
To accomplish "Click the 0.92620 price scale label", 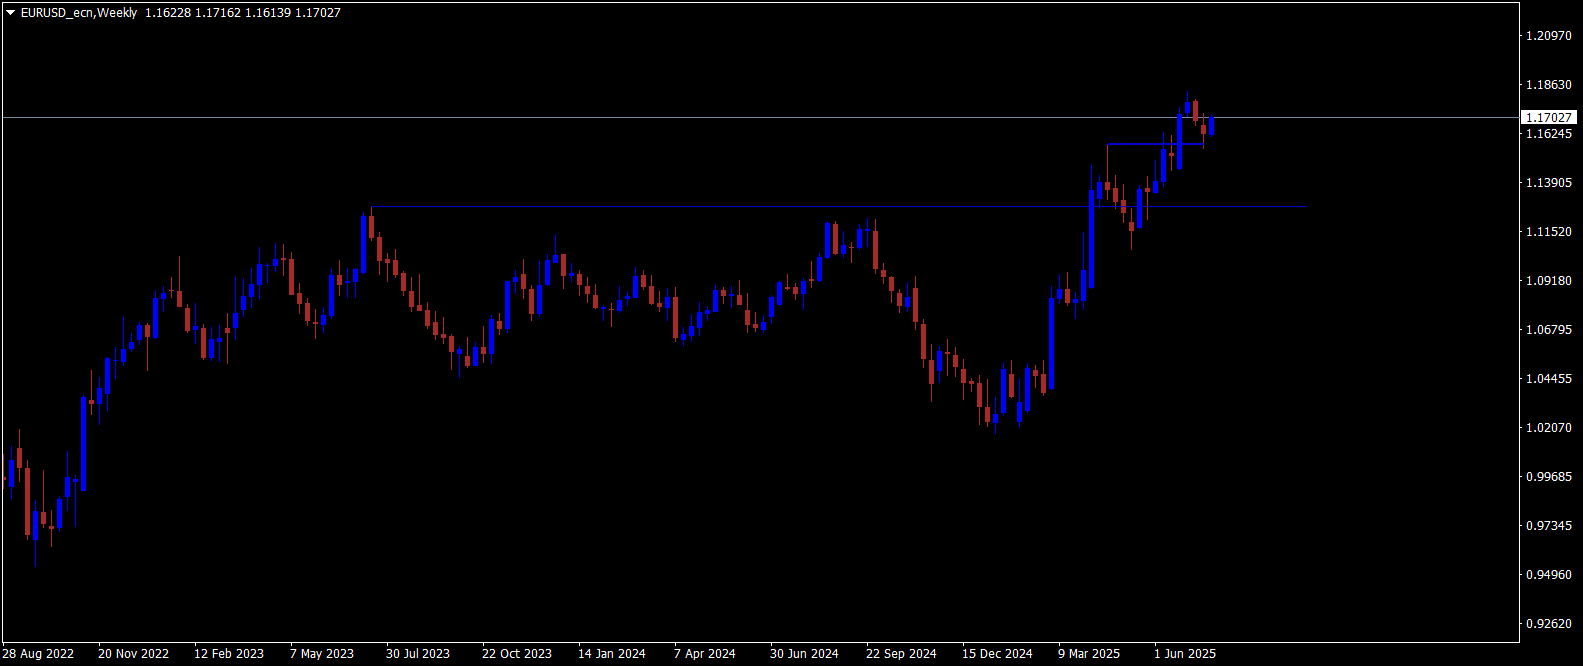I will 1549,624.
